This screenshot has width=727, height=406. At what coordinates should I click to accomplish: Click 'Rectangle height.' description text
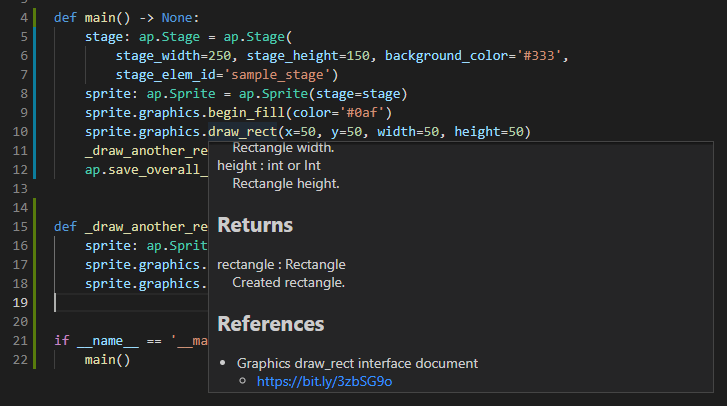coord(286,184)
